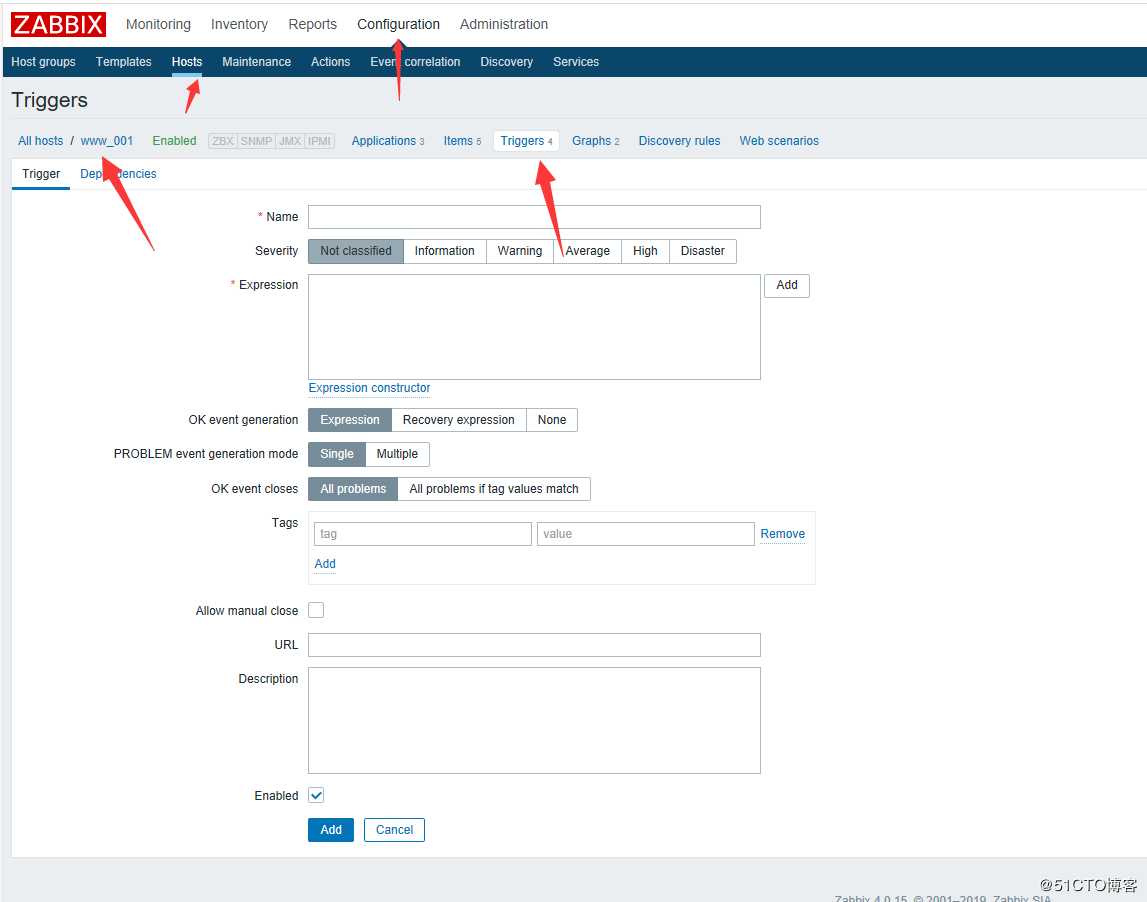Add a new tag row
This screenshot has width=1147, height=902.
click(325, 564)
